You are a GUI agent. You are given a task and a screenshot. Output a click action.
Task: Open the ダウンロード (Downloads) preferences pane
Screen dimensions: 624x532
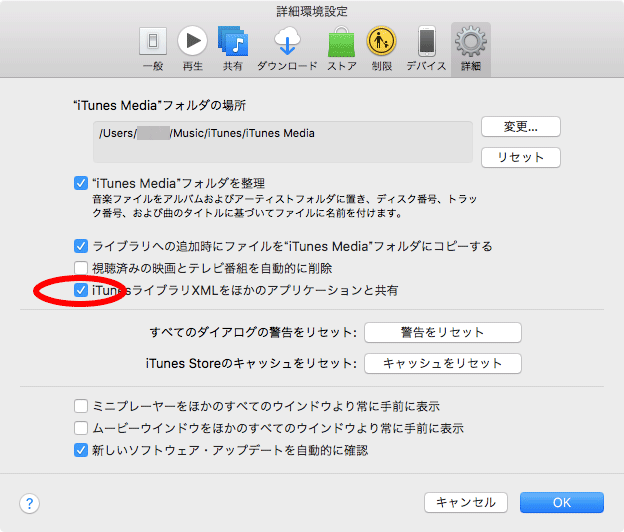coord(287,49)
